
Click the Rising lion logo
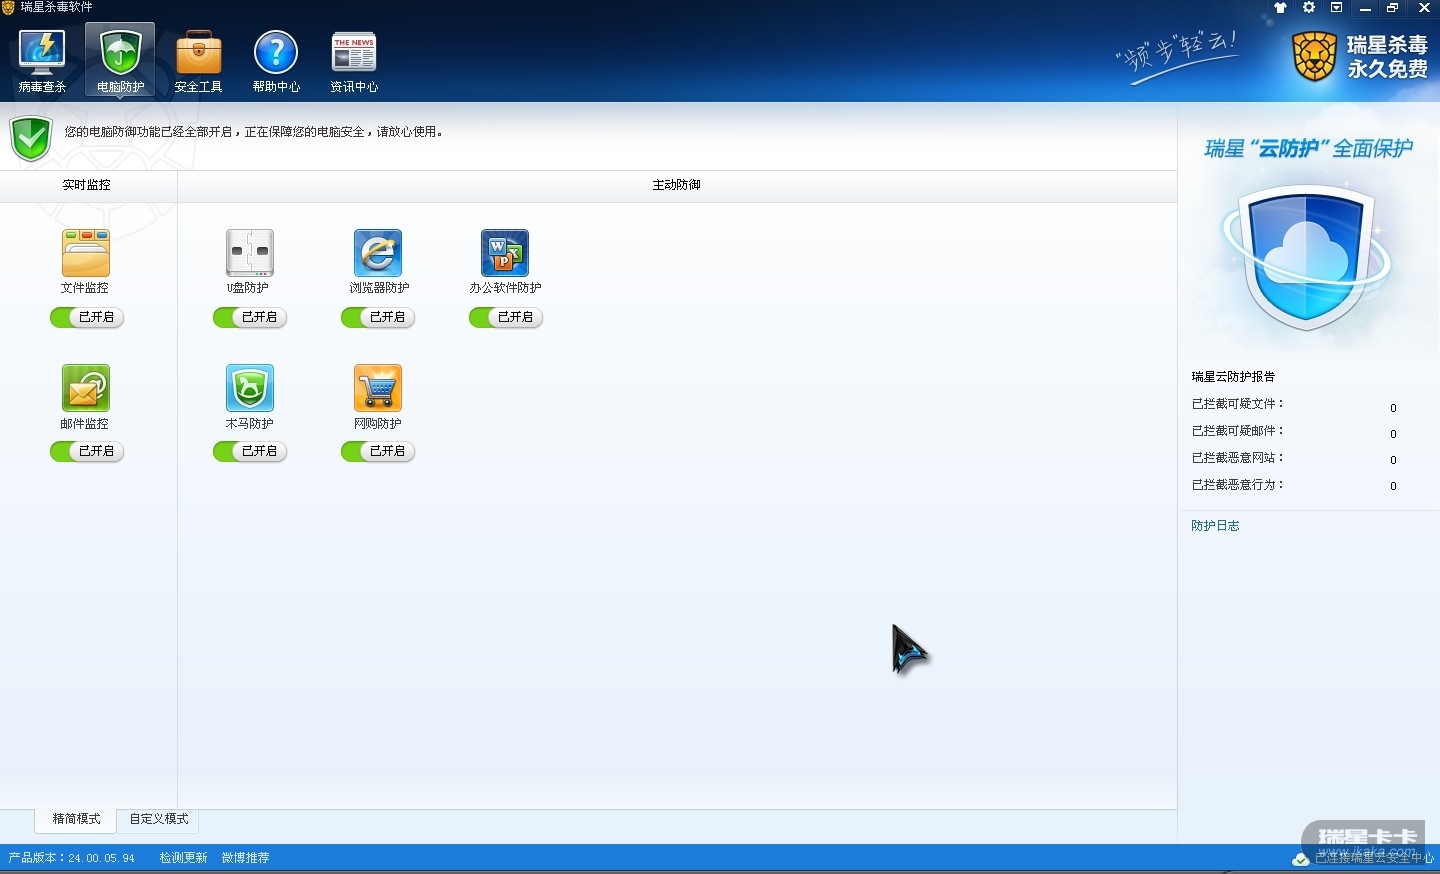click(x=1315, y=57)
